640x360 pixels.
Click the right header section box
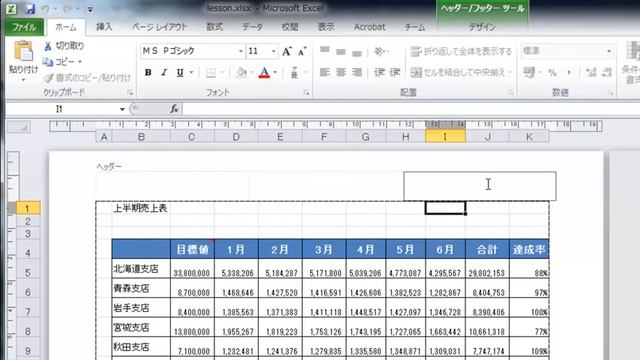(480, 186)
